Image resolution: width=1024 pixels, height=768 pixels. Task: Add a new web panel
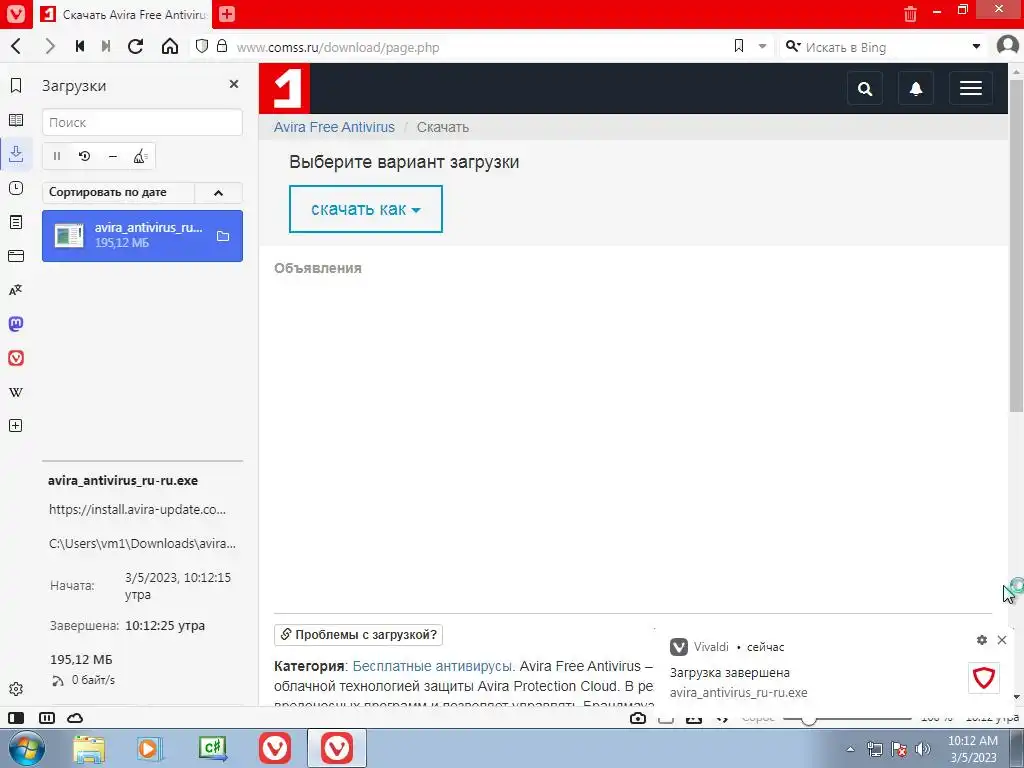click(16, 426)
